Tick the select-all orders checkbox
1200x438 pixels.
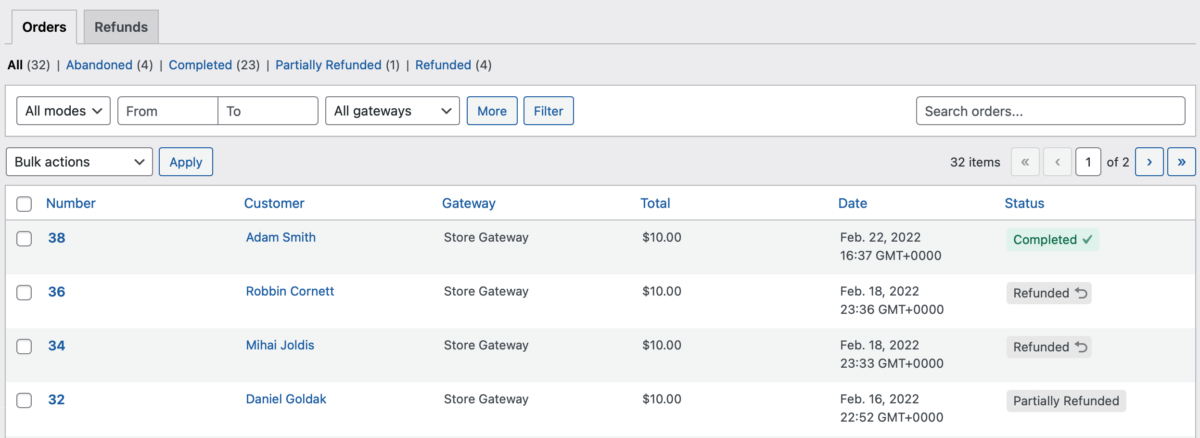point(25,204)
